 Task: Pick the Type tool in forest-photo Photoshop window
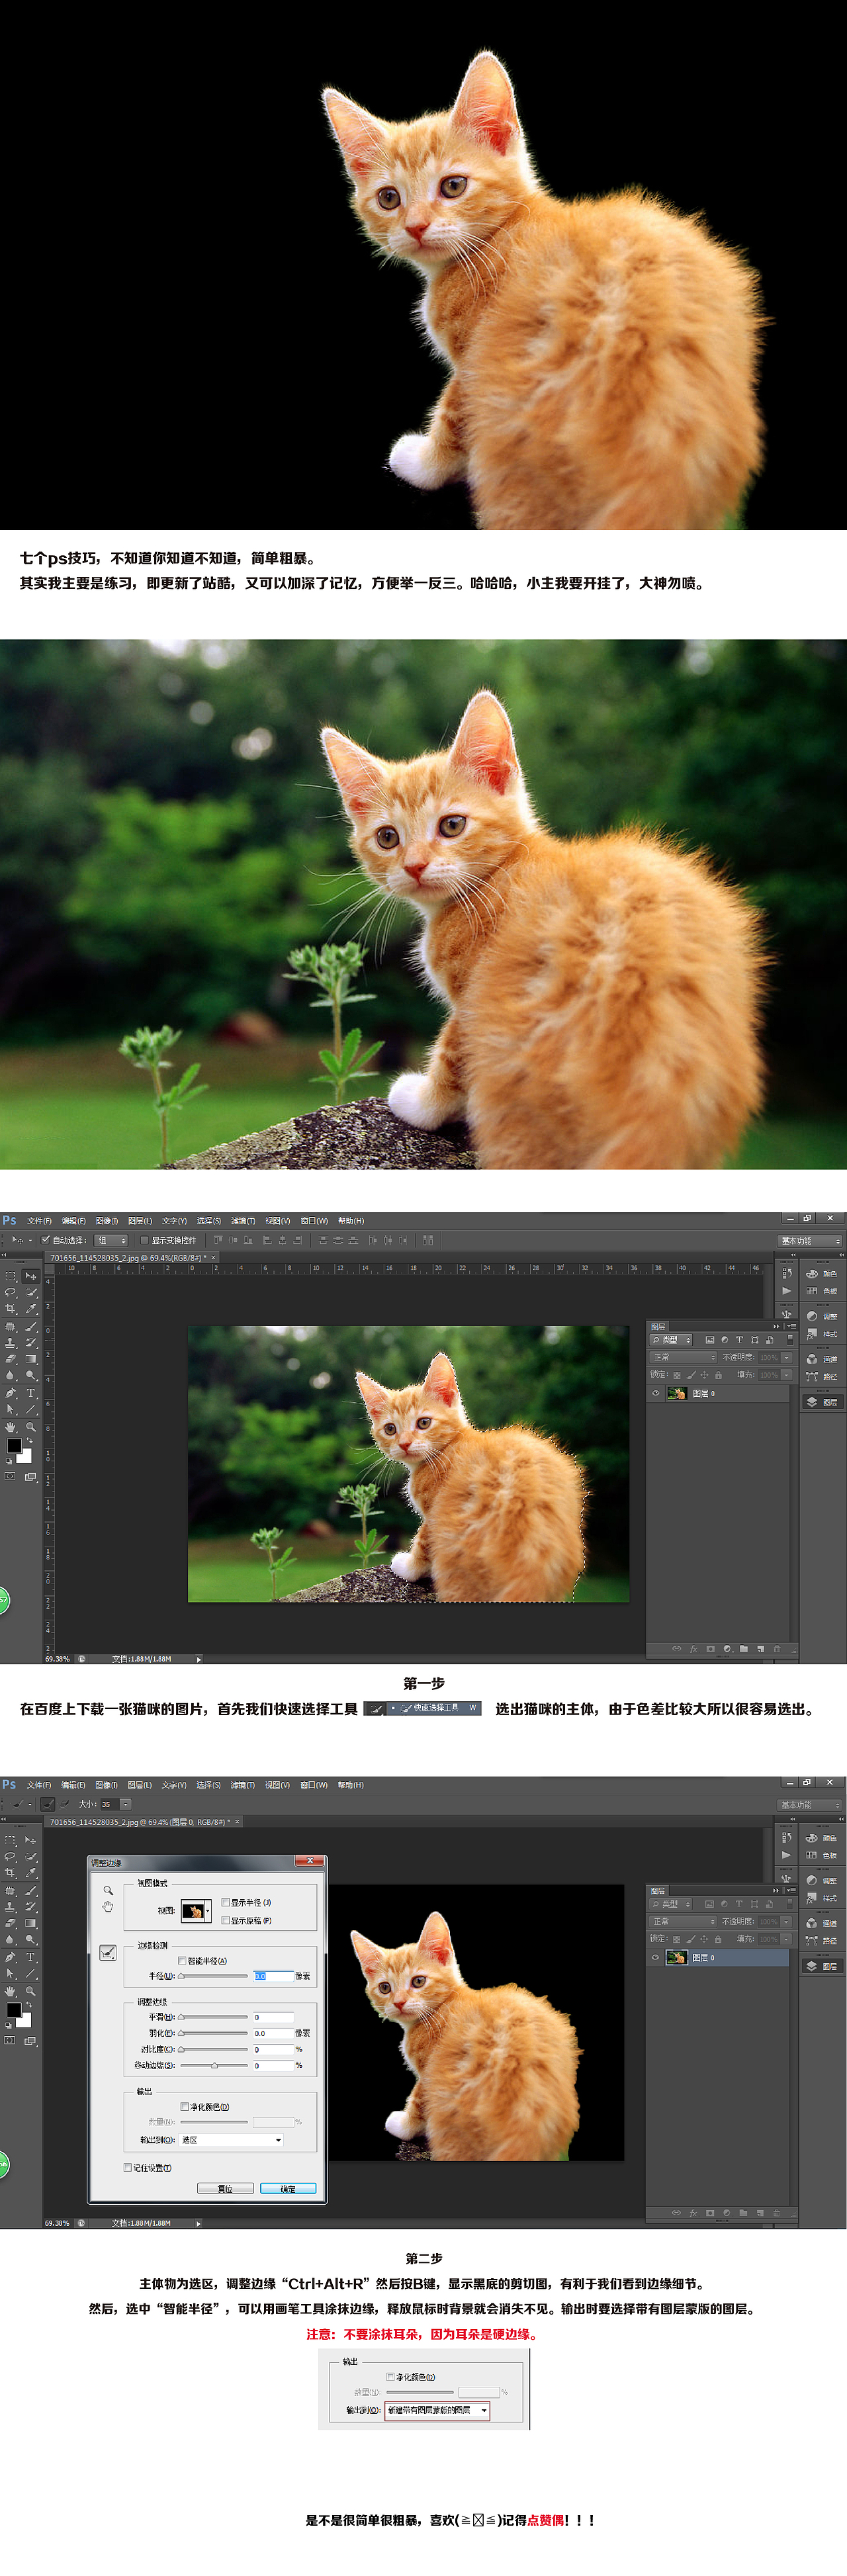pyautogui.click(x=31, y=1393)
